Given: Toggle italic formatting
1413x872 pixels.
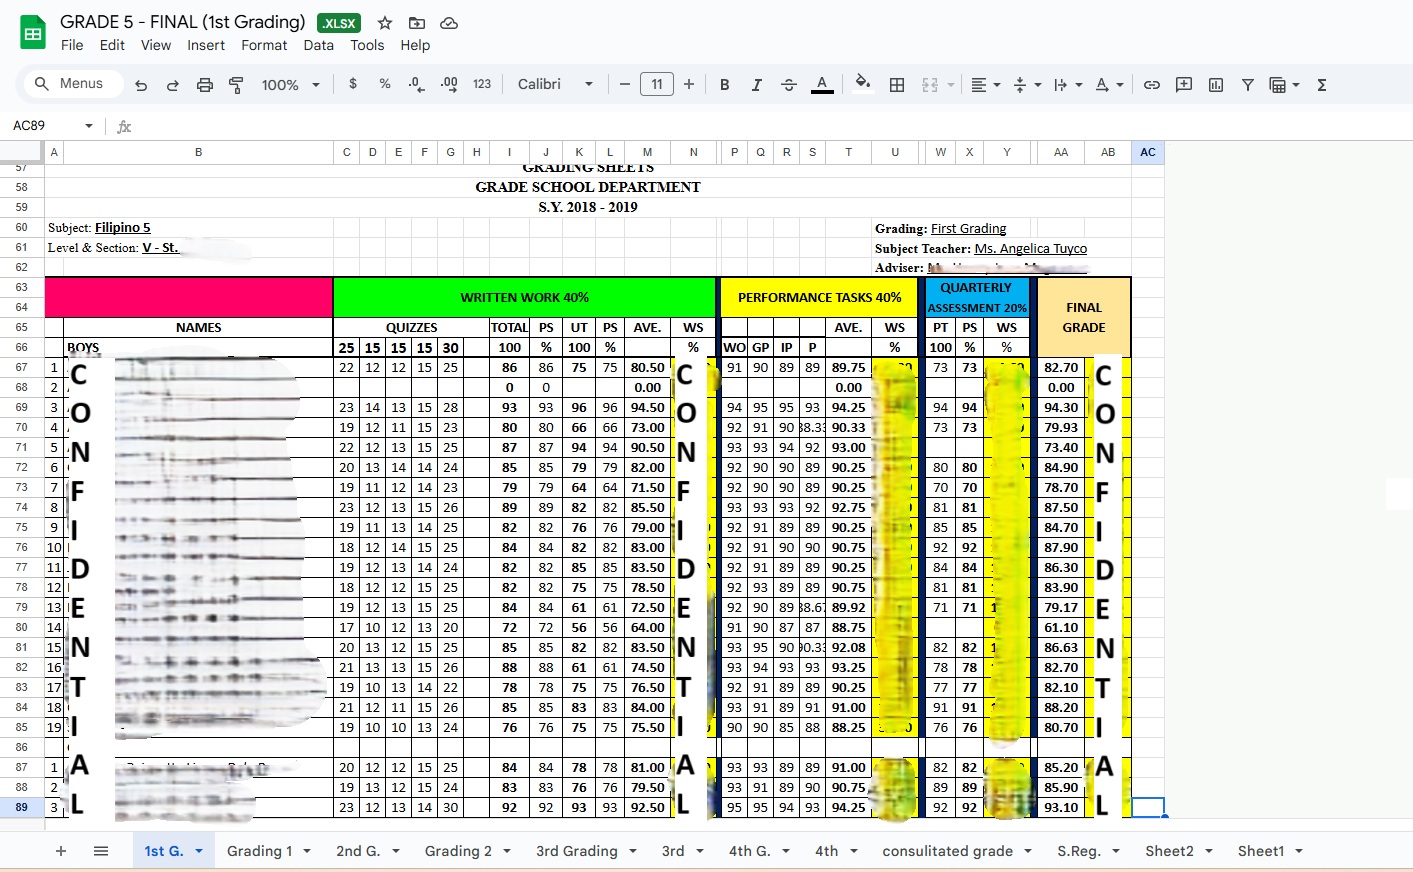Looking at the screenshot, I should (x=757, y=85).
